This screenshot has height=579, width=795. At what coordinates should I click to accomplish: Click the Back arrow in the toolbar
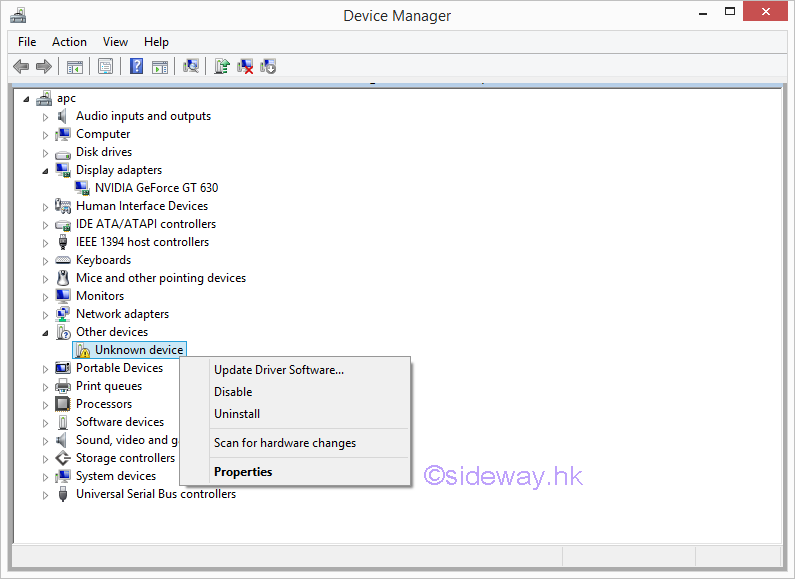[21, 67]
